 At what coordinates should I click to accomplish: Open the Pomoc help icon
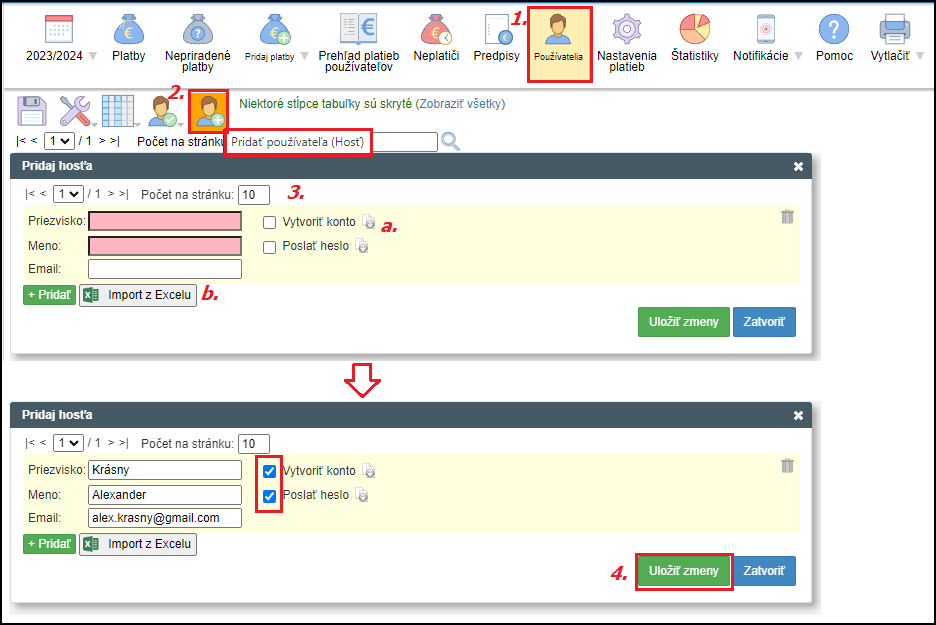834,29
